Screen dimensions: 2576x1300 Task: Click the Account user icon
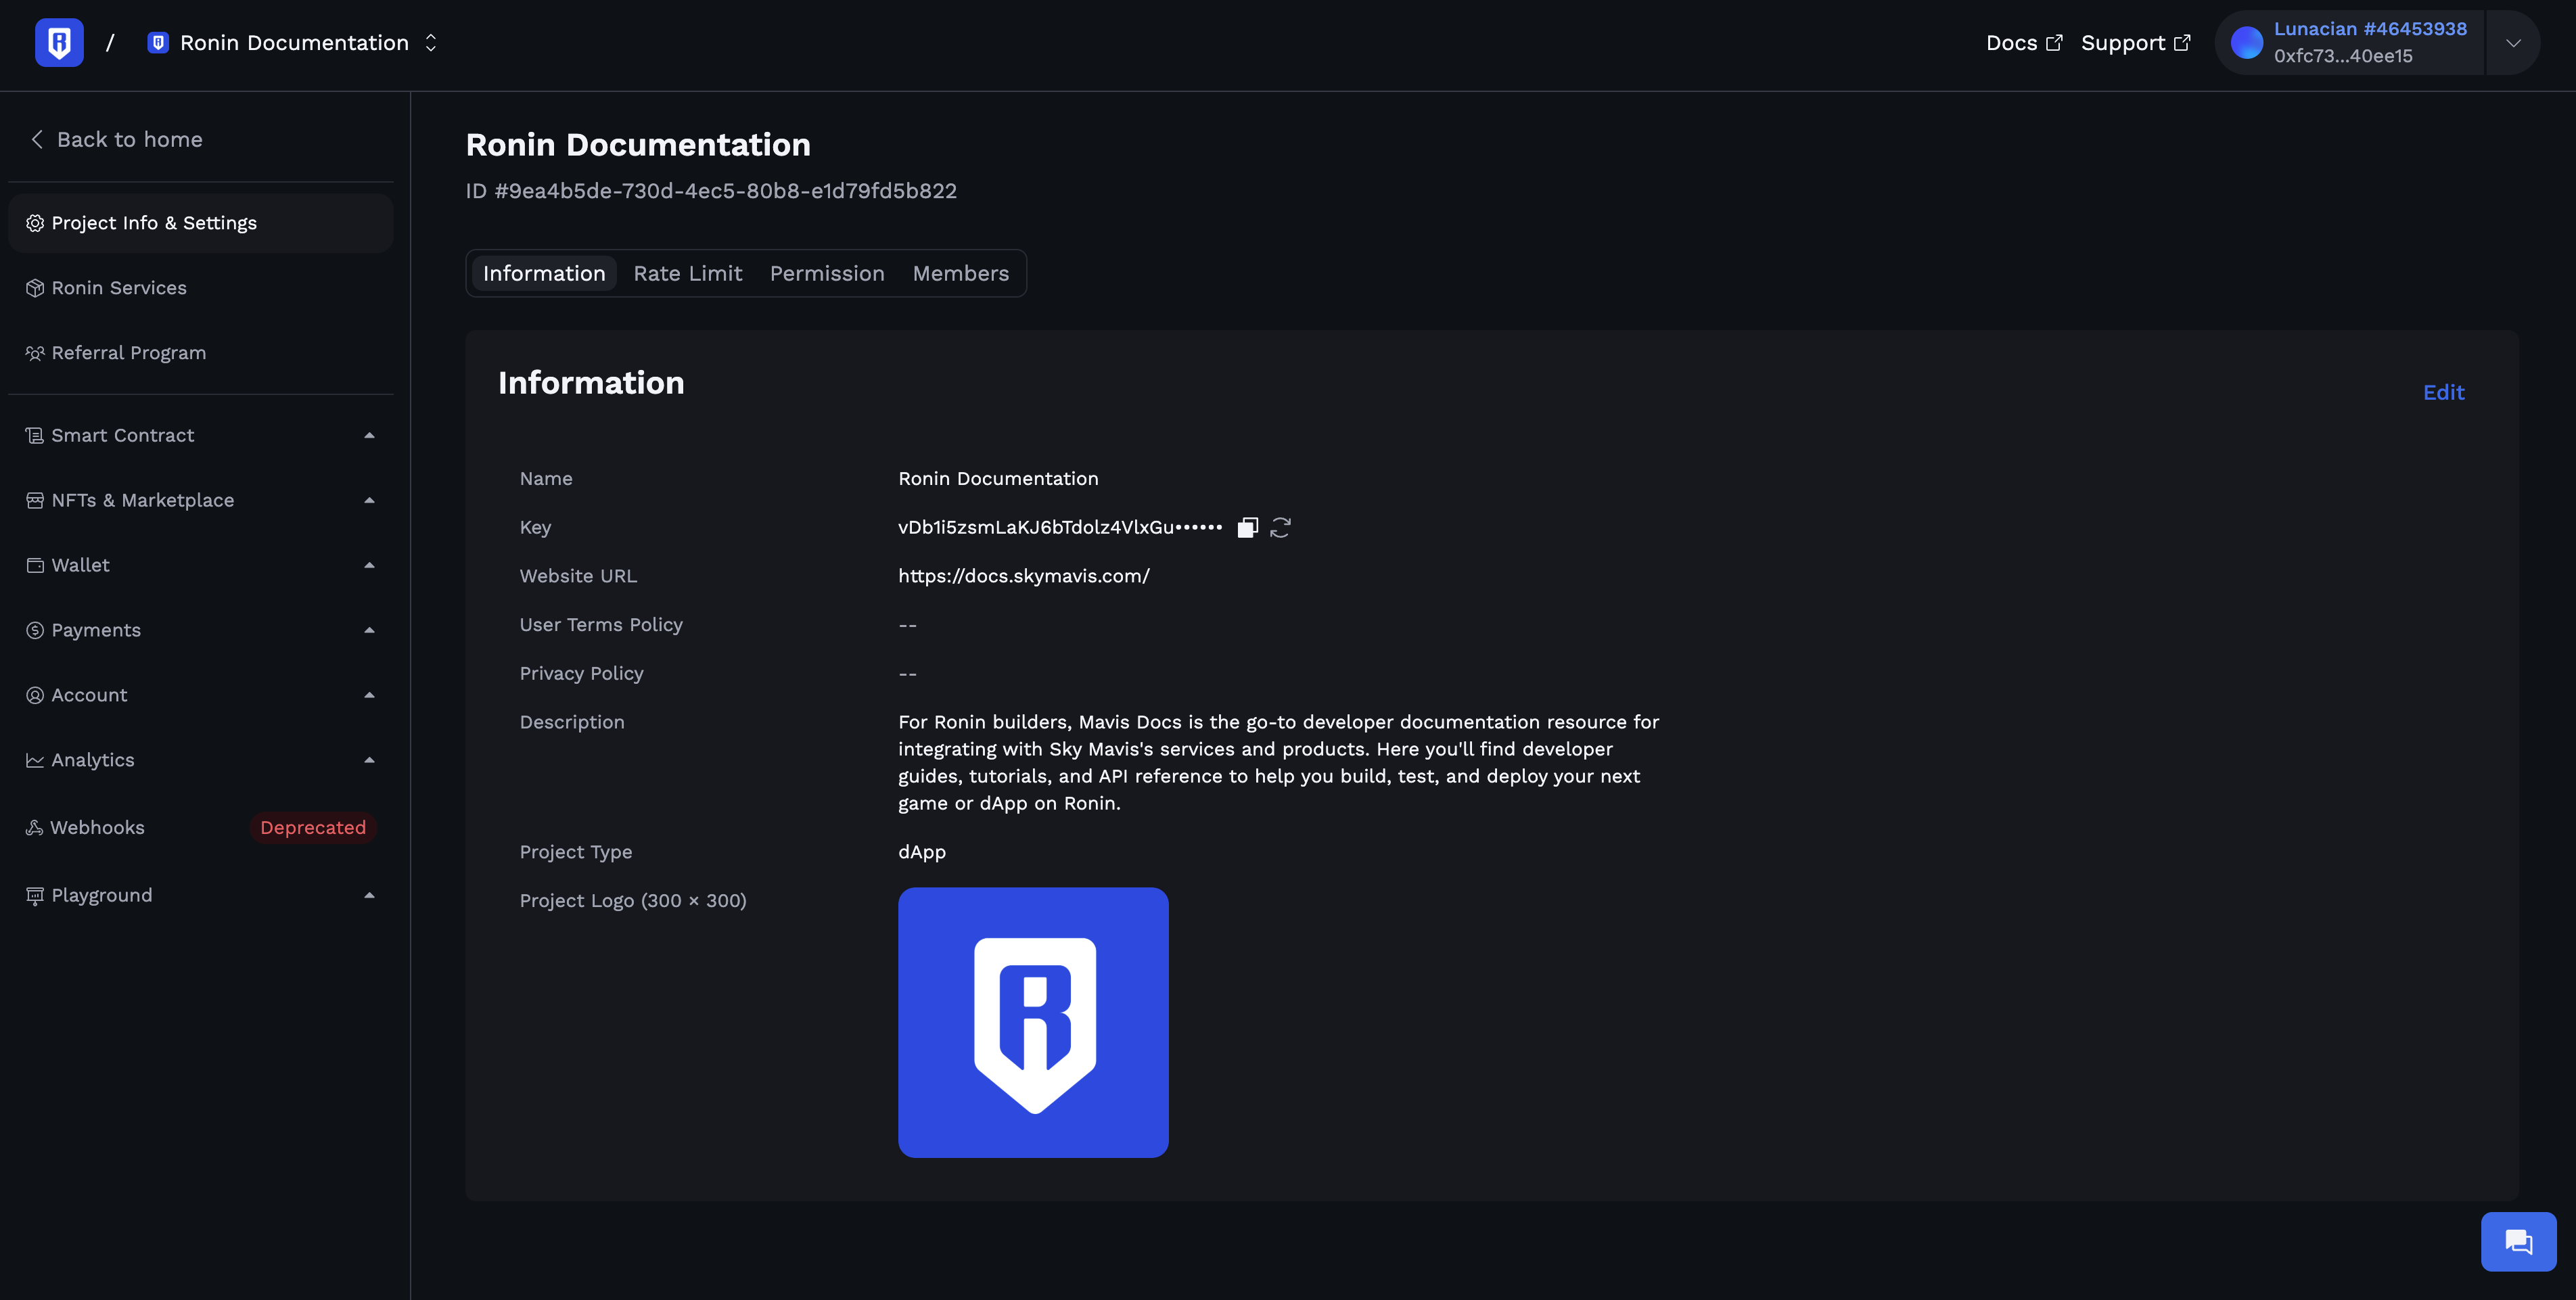pos(35,695)
